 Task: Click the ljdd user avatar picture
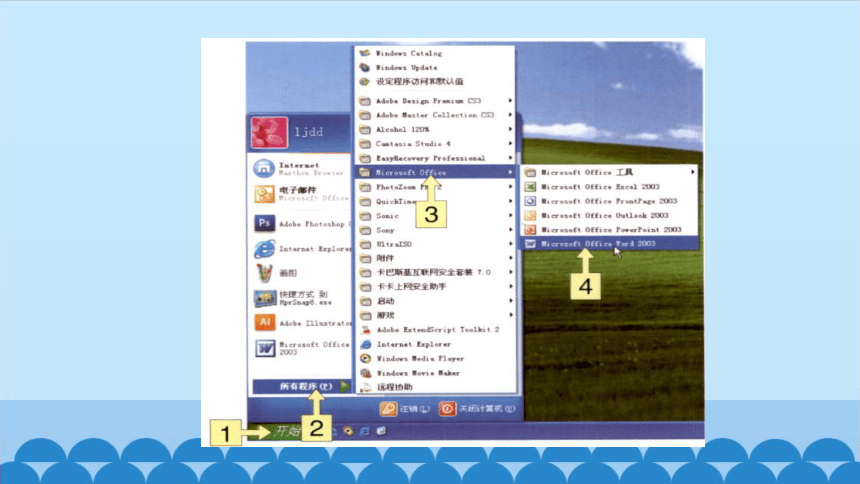coord(269,132)
